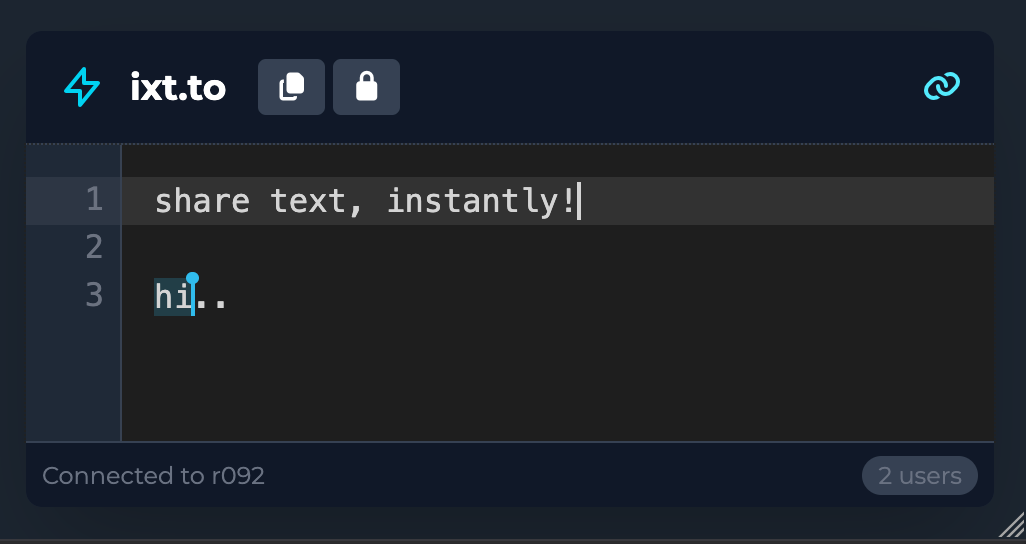Click line number 1 in the gutter
The image size is (1026, 544).
94,200
